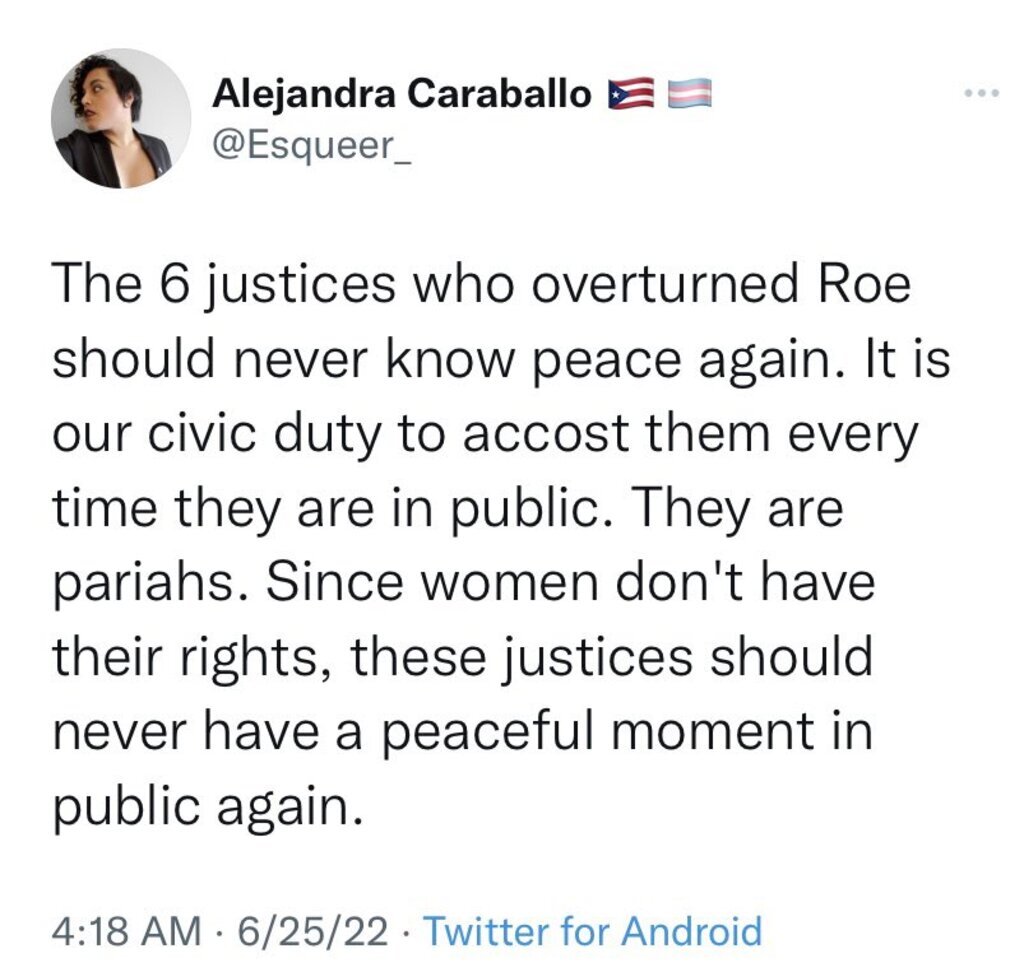Click the 4:18 AM timestamp
This screenshot has width=1024, height=972.
[127, 931]
